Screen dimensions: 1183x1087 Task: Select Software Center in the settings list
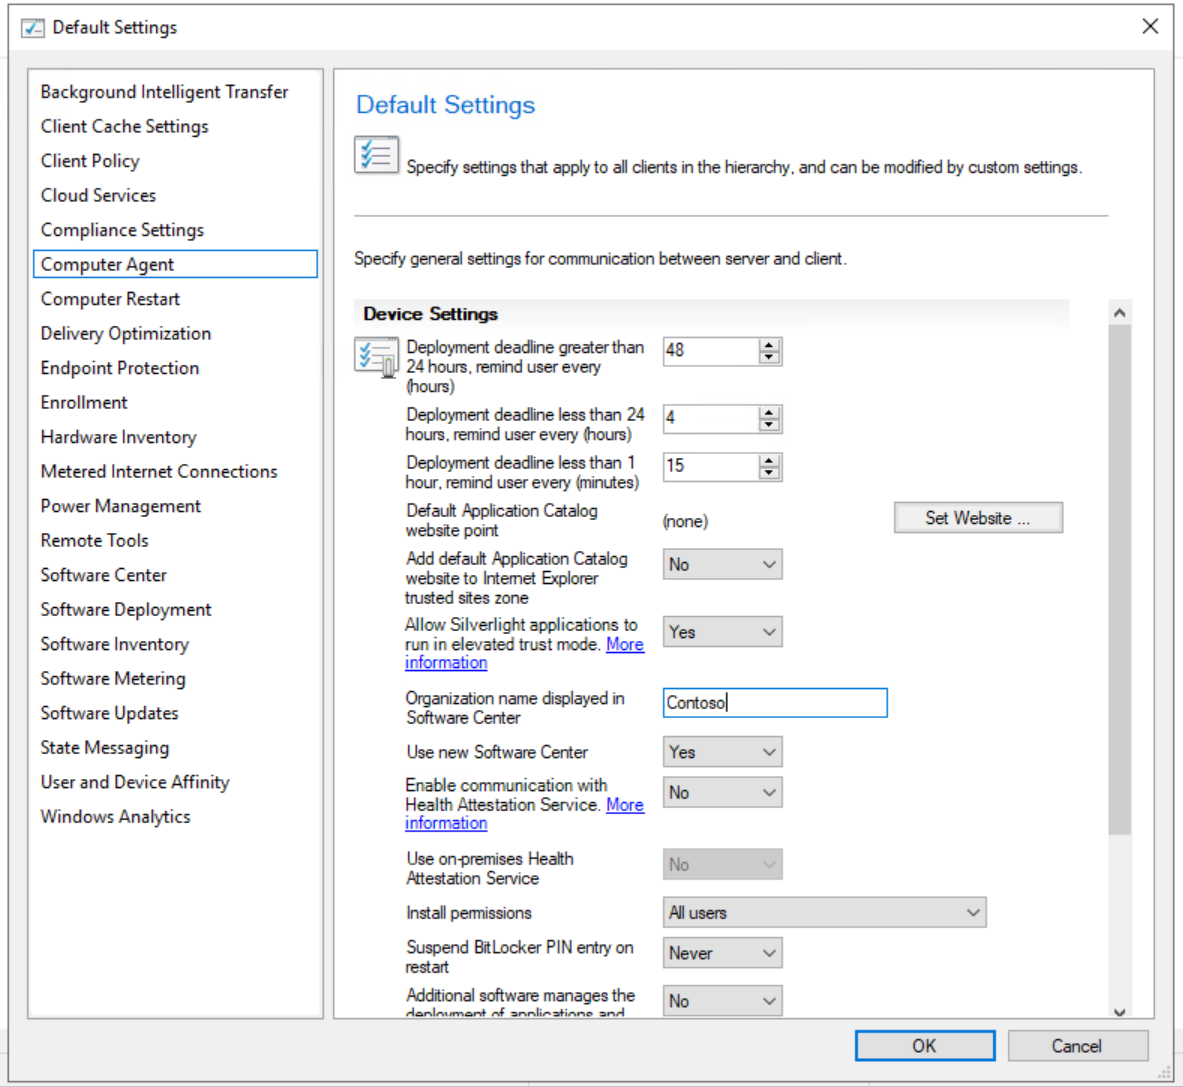[104, 575]
